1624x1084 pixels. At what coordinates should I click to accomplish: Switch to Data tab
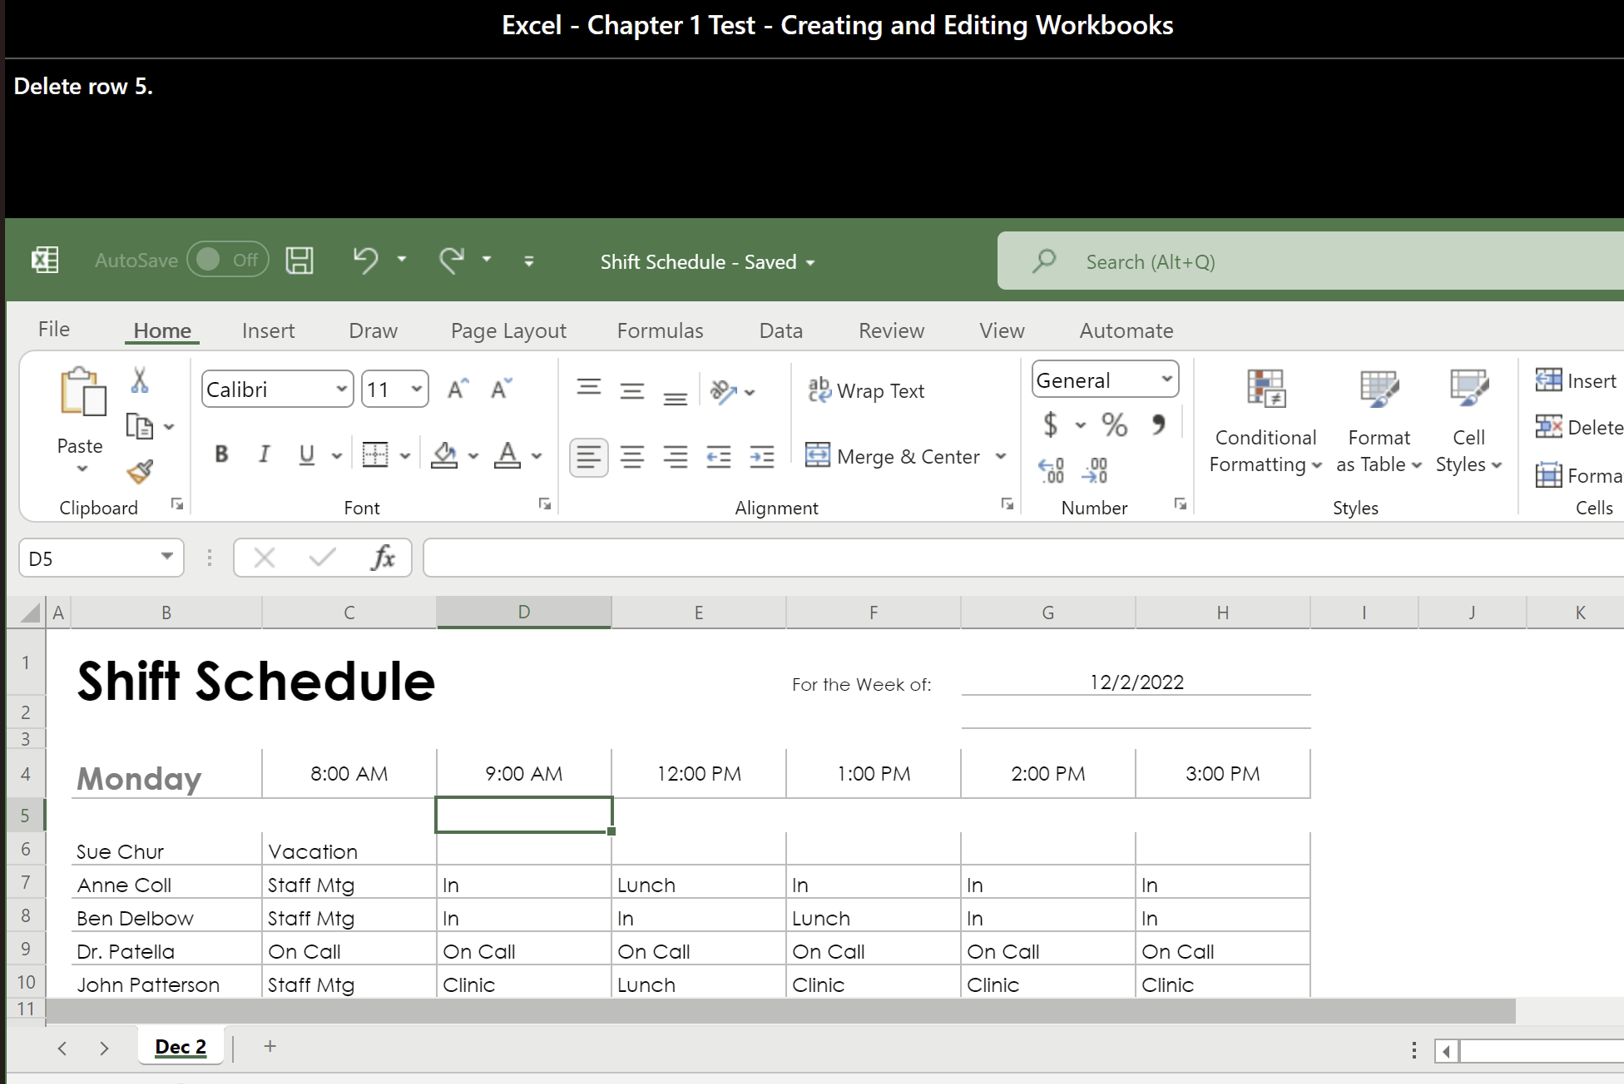click(781, 330)
